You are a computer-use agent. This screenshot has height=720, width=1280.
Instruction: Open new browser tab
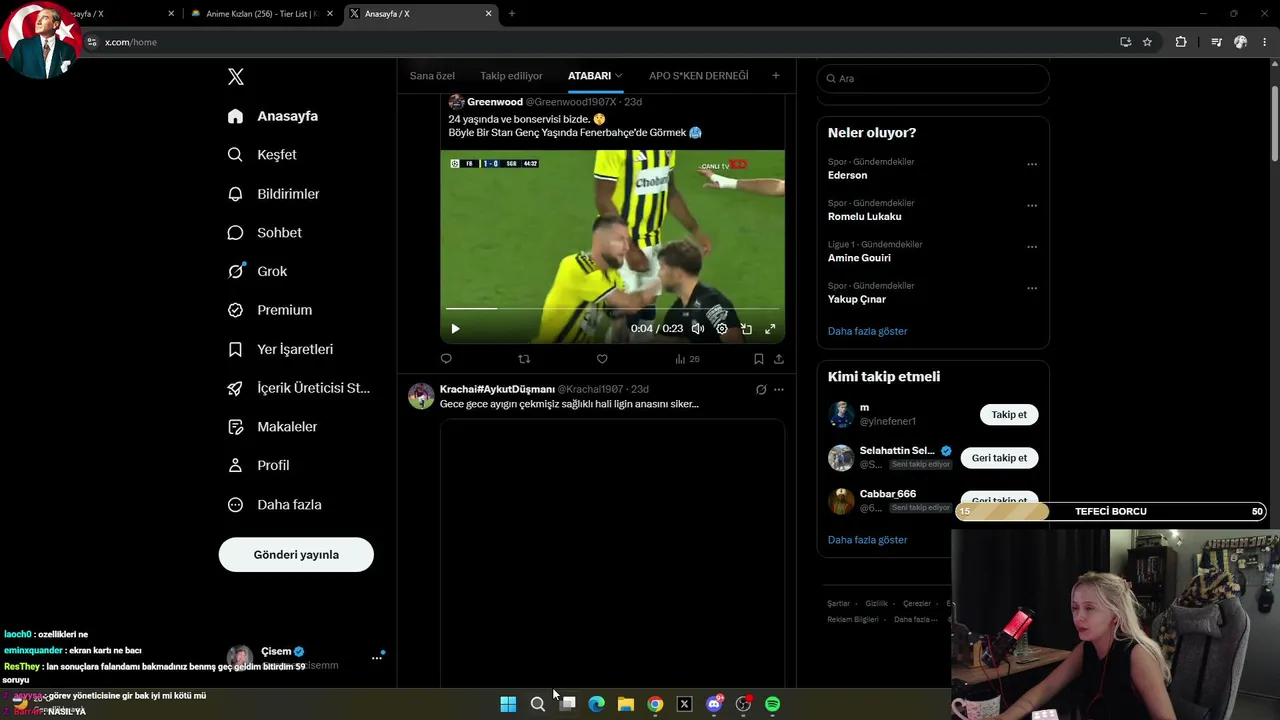point(512,14)
